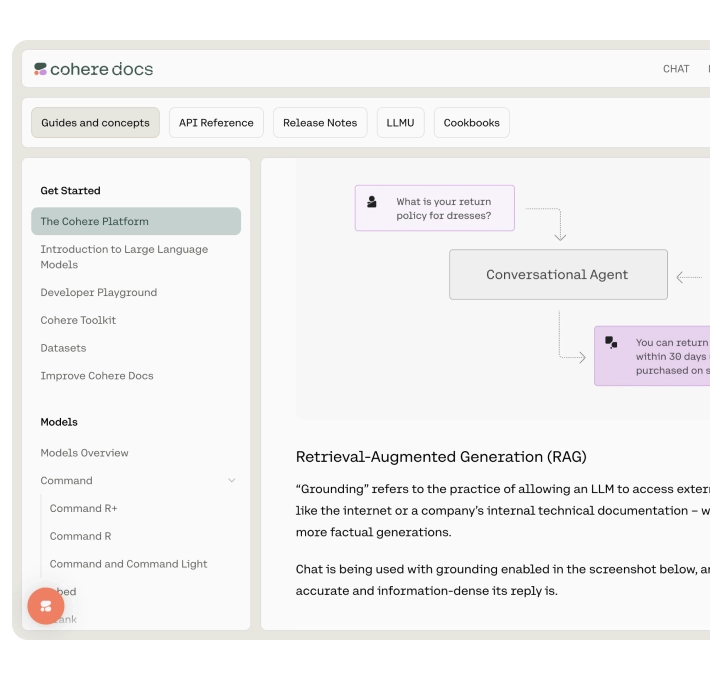Go to Release Notes tab
Screen dimensions: 710x680
[320, 123]
